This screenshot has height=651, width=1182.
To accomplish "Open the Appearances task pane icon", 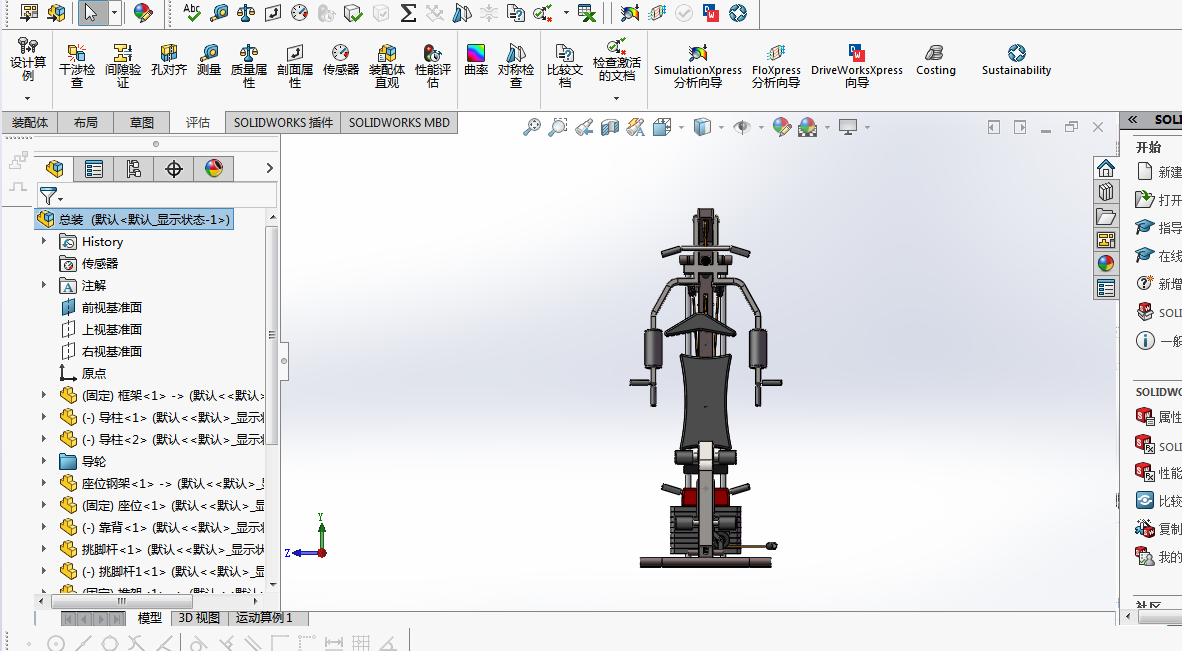I will click(1106, 263).
